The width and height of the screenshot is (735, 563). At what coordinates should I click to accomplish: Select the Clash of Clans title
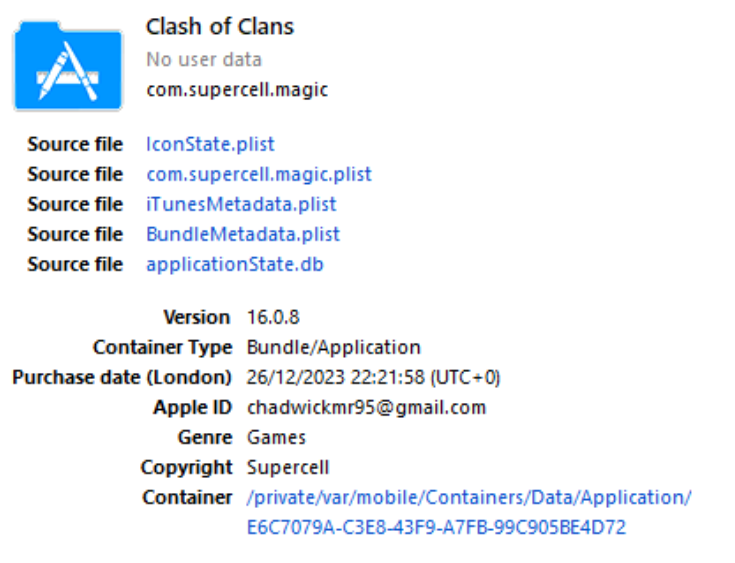point(220,26)
